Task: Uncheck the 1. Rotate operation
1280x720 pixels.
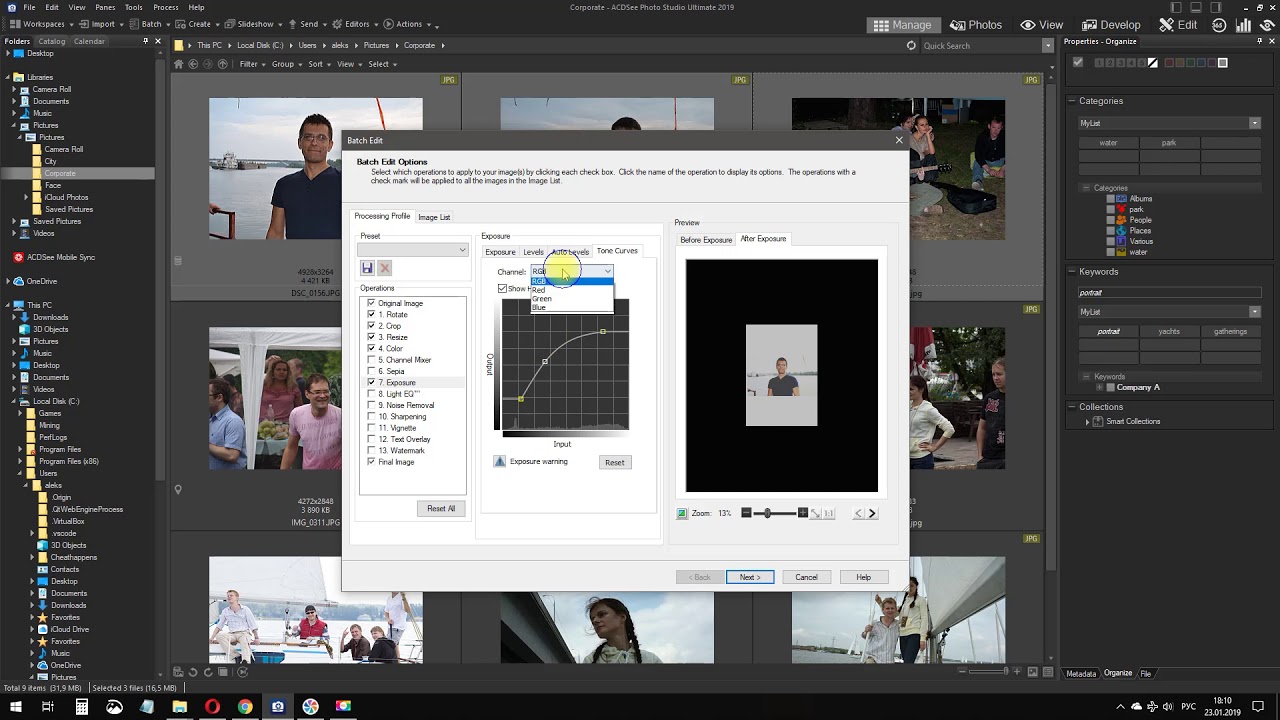Action: [x=371, y=314]
